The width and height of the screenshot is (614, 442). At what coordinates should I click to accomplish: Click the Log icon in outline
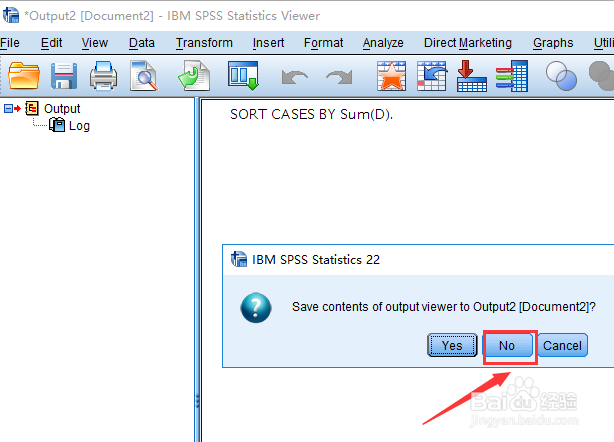[57, 125]
